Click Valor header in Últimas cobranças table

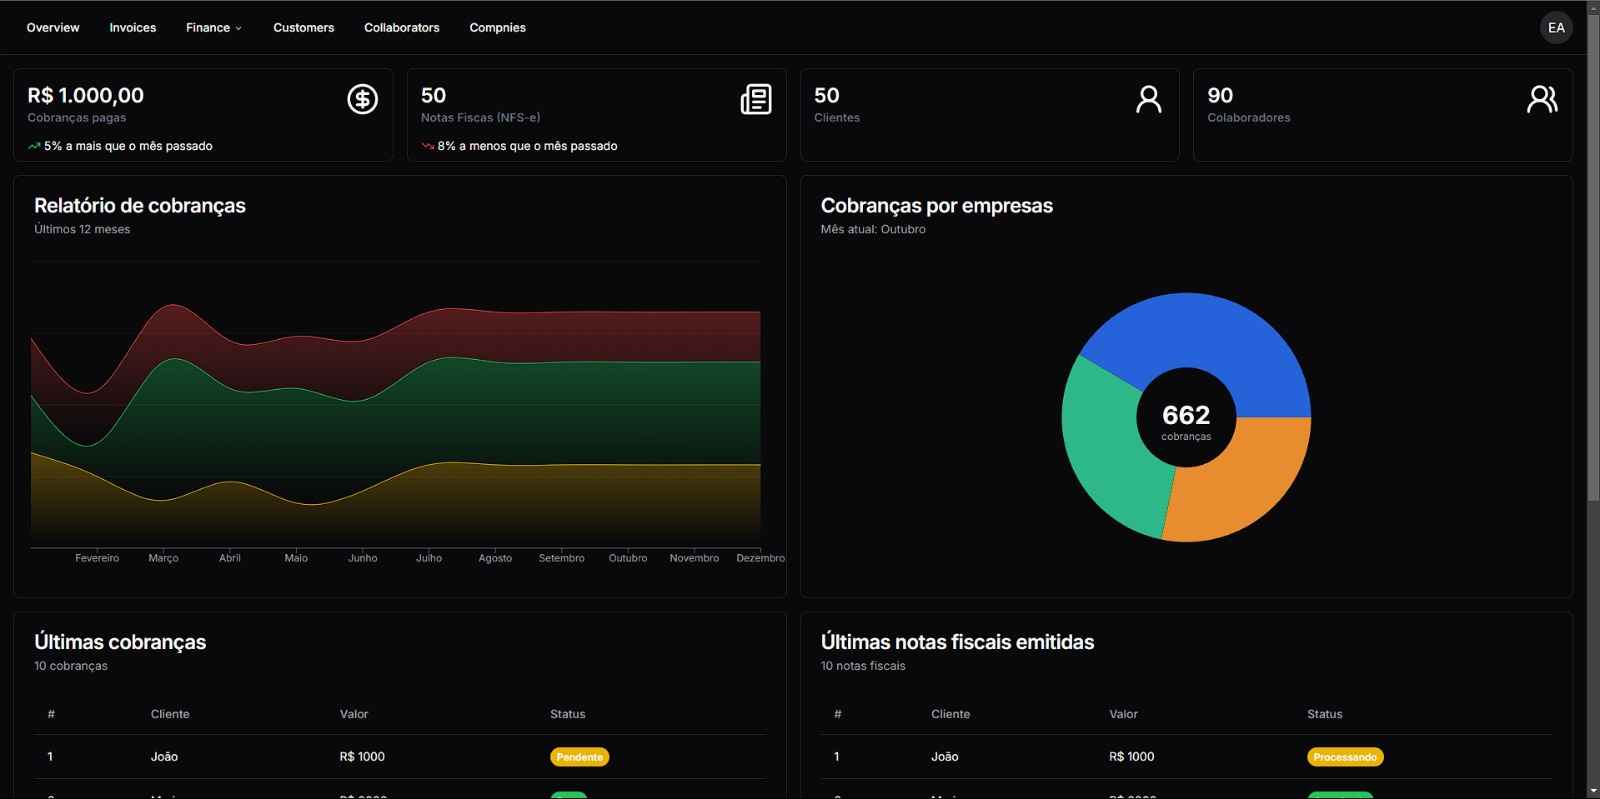click(354, 714)
